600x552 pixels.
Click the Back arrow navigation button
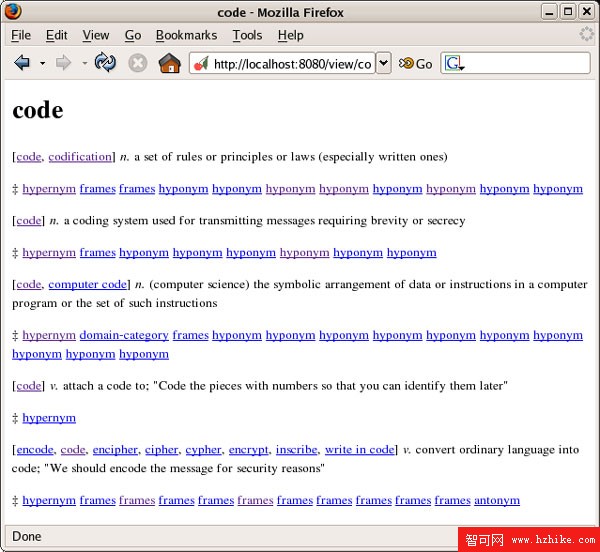click(x=22, y=63)
